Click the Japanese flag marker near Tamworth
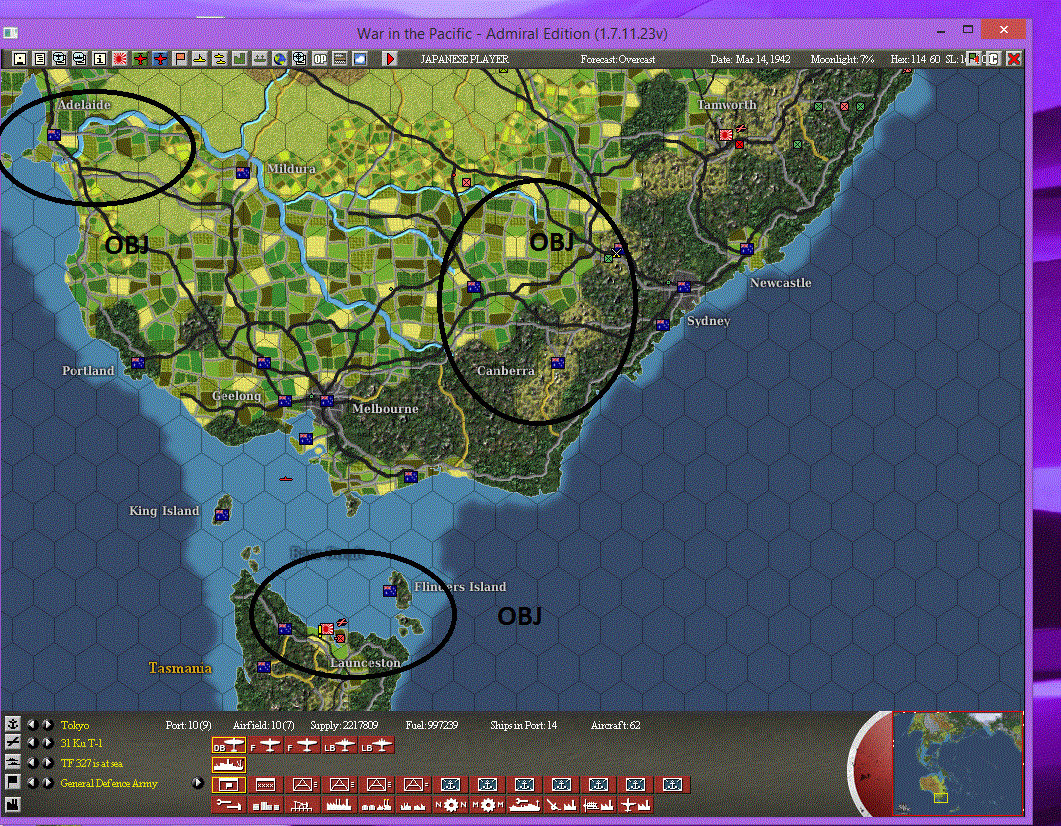The height and width of the screenshot is (826, 1061). click(726, 135)
